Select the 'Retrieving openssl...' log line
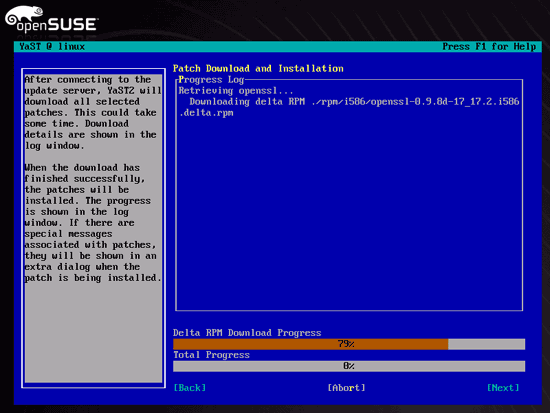 pos(236,91)
